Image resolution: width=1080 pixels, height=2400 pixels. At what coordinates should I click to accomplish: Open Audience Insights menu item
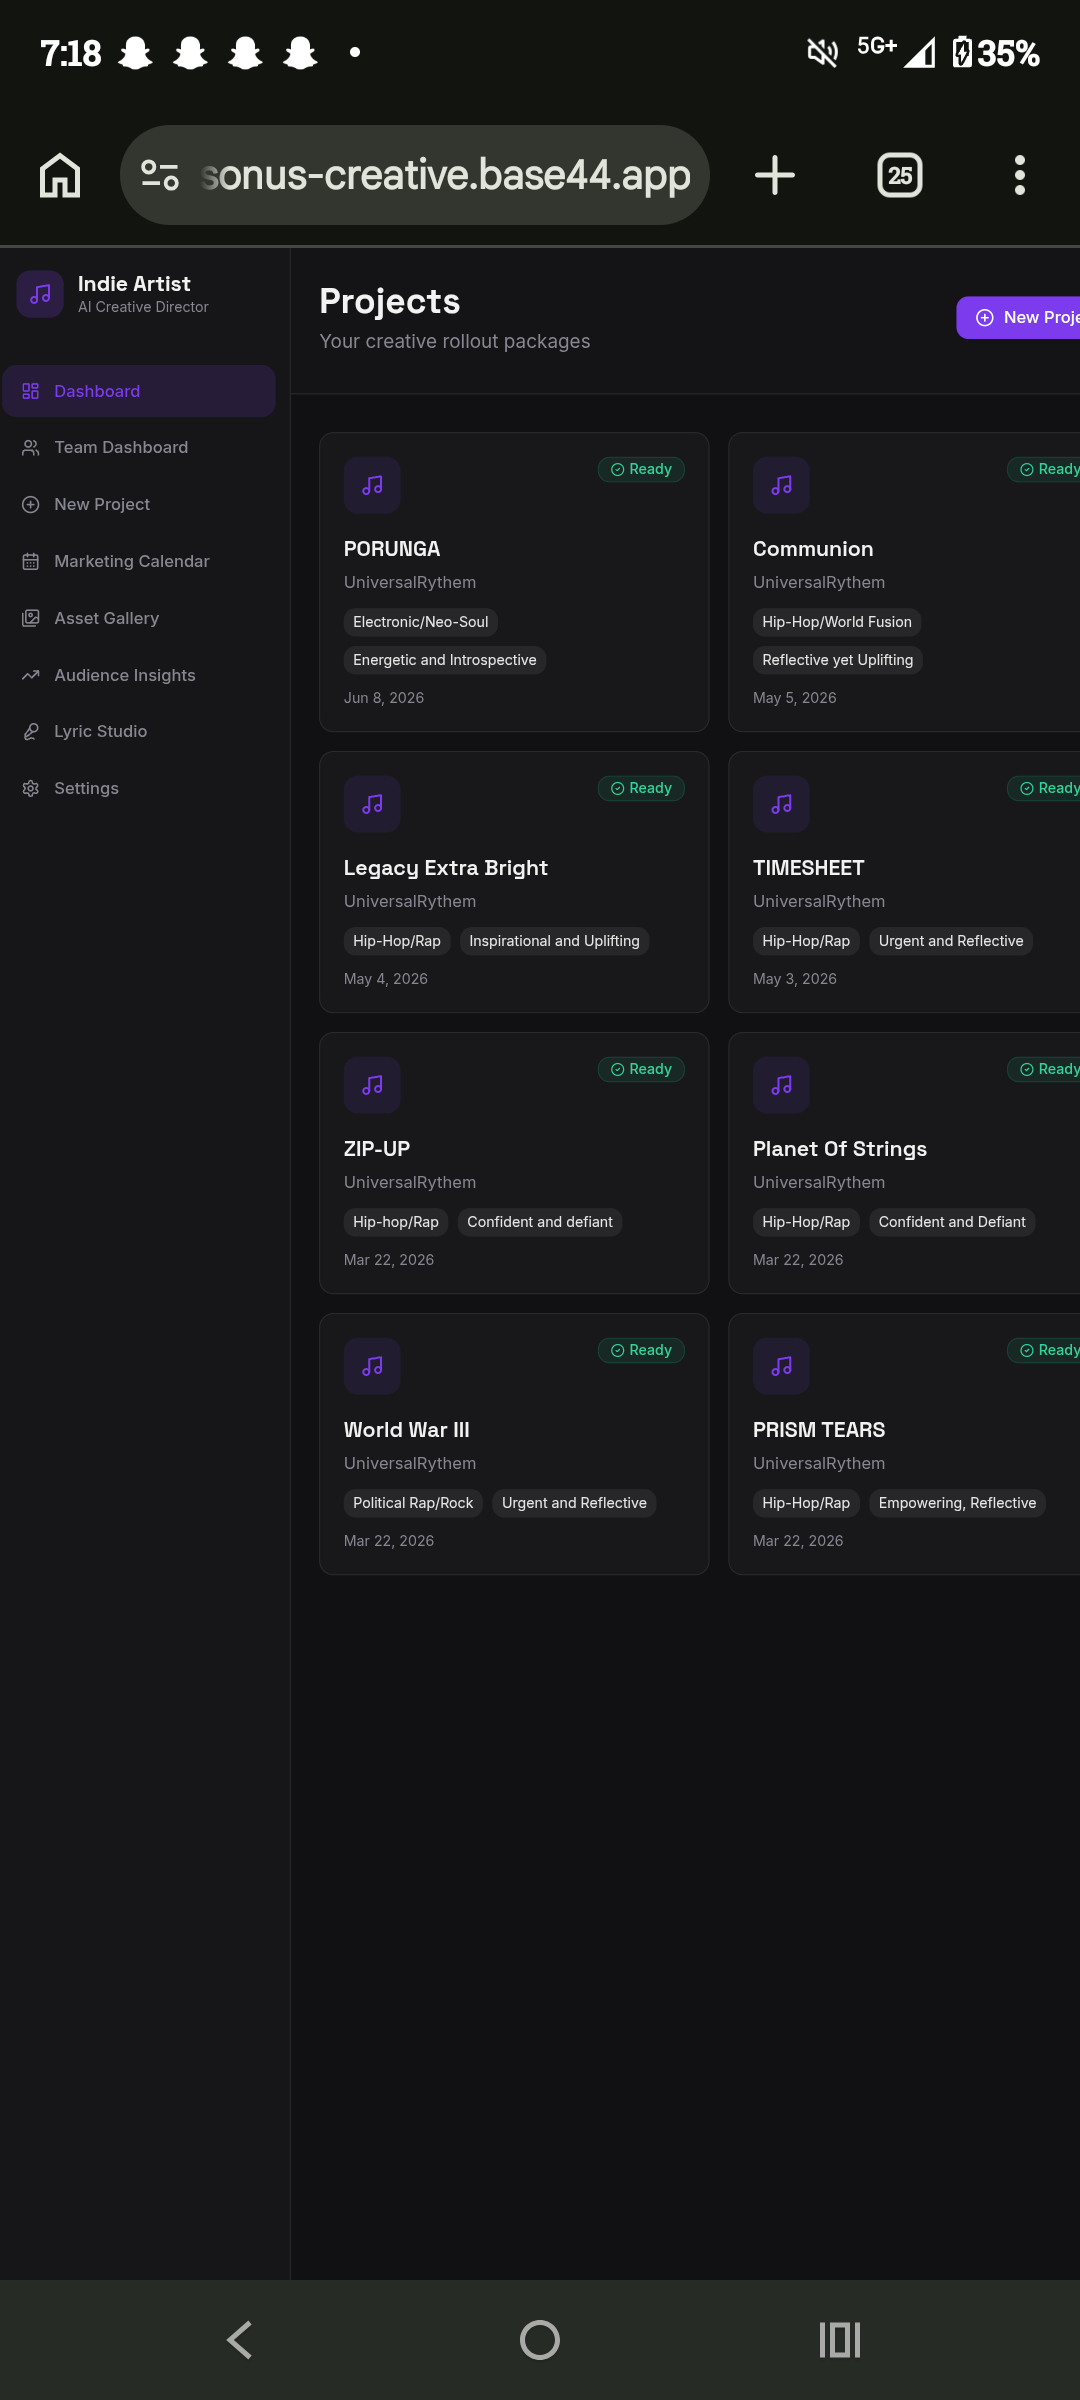[x=139, y=675]
